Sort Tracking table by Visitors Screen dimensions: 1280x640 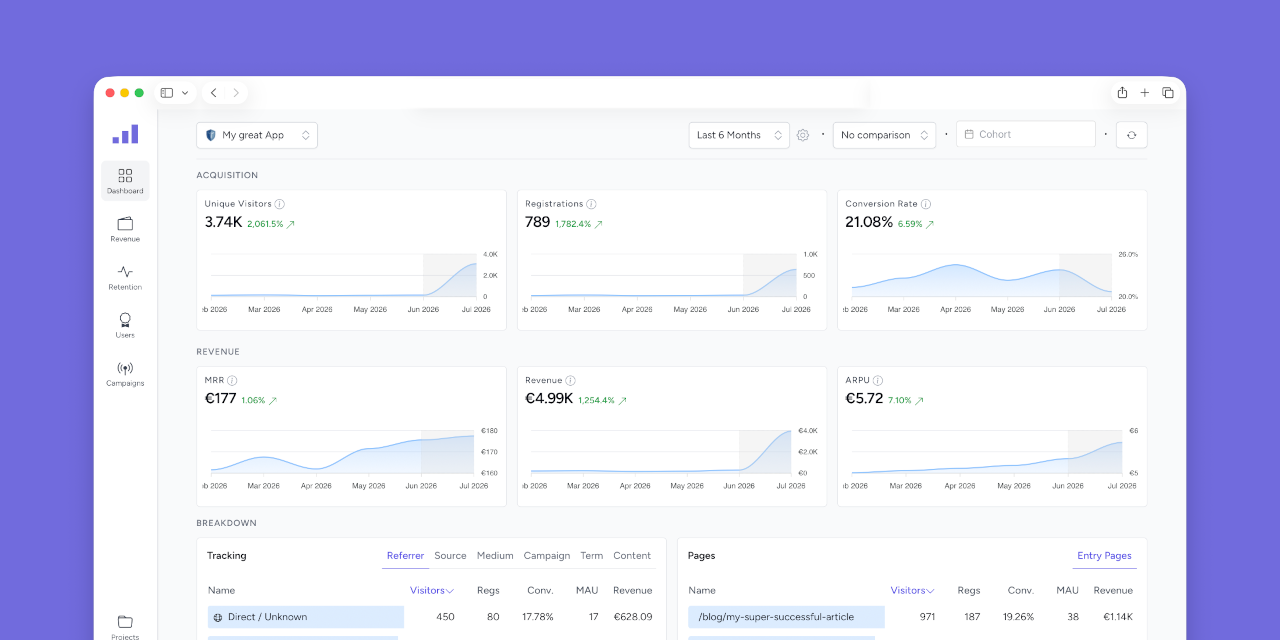tap(432, 590)
